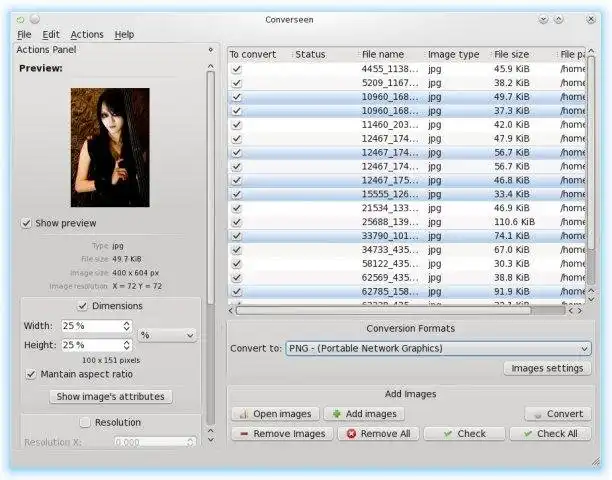Click the green plus Add images icon
The height and width of the screenshot is (480, 612).
[x=336, y=414]
